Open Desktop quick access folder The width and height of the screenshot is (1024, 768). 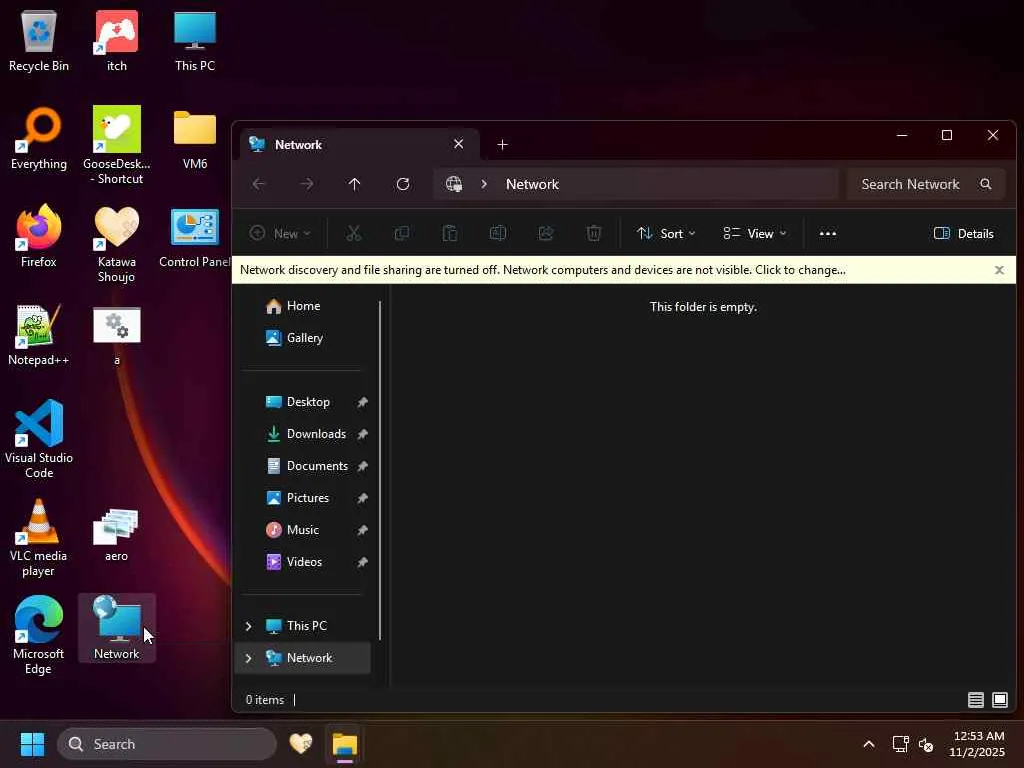click(x=302, y=402)
